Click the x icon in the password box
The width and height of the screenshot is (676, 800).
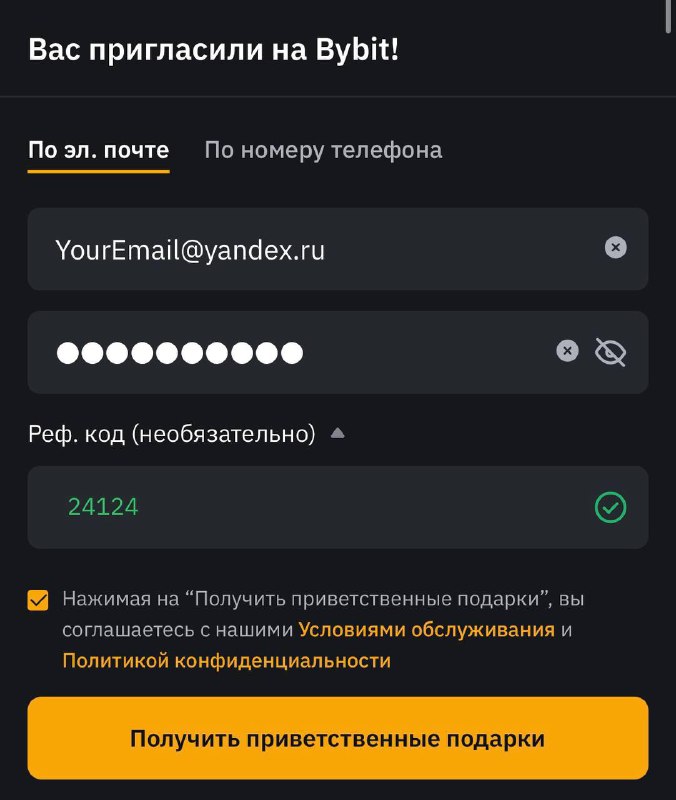(567, 350)
